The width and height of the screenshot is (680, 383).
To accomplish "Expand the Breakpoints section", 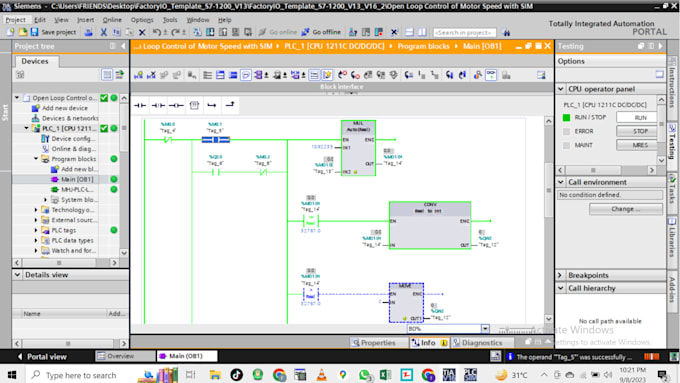I will point(561,275).
